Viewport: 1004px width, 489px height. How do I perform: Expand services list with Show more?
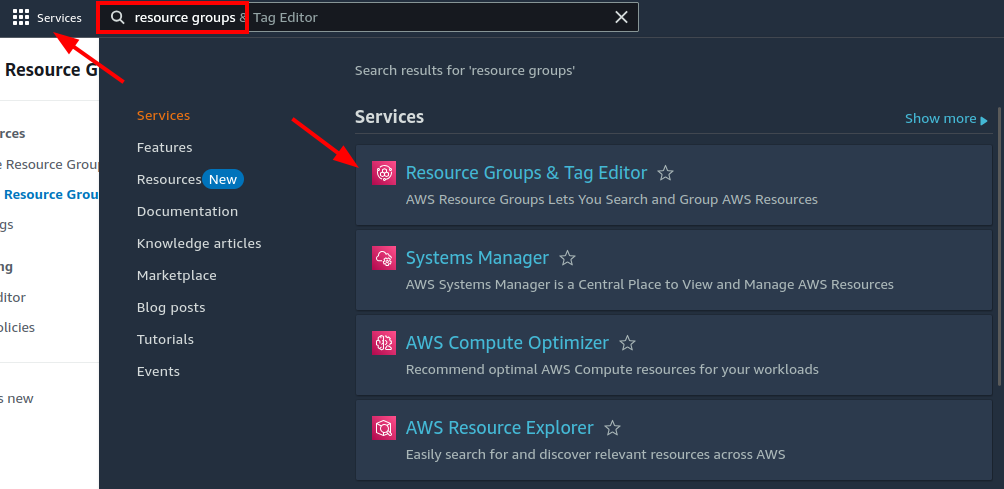pyautogui.click(x=945, y=119)
